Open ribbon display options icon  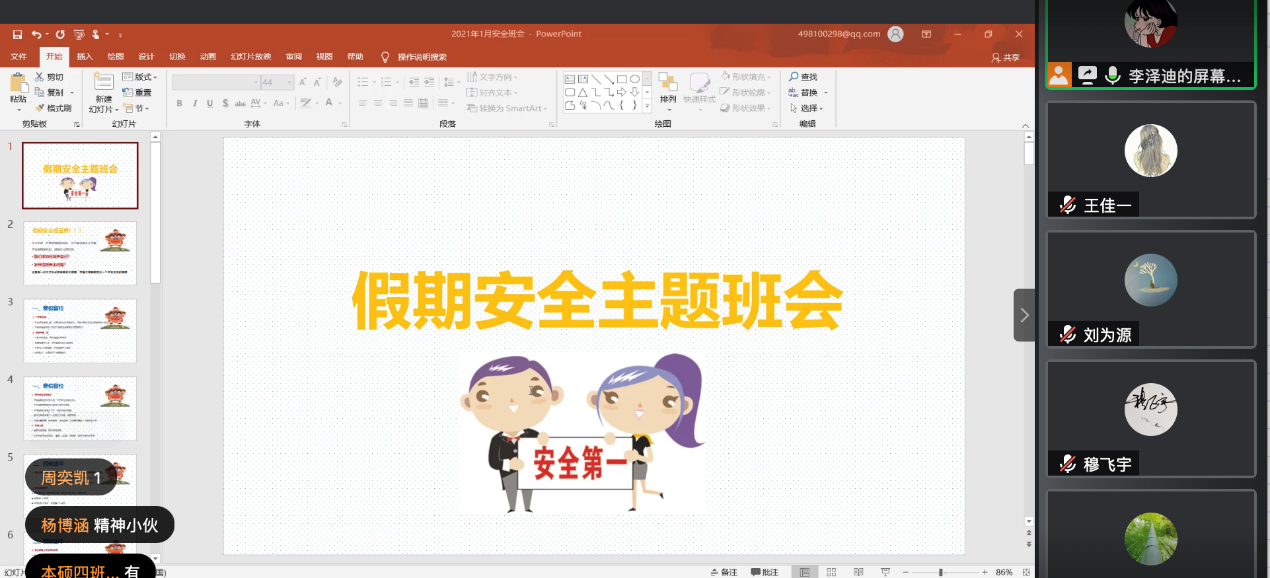(x=926, y=34)
